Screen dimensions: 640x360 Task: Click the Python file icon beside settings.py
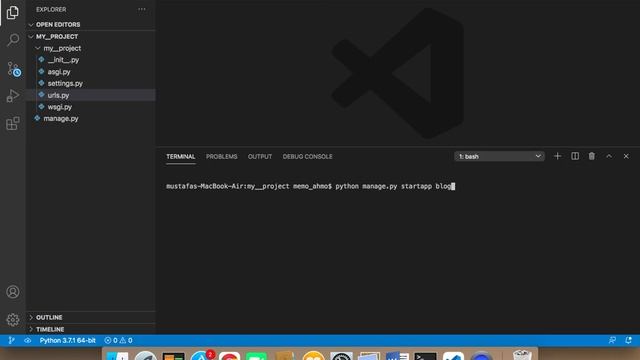[x=41, y=83]
